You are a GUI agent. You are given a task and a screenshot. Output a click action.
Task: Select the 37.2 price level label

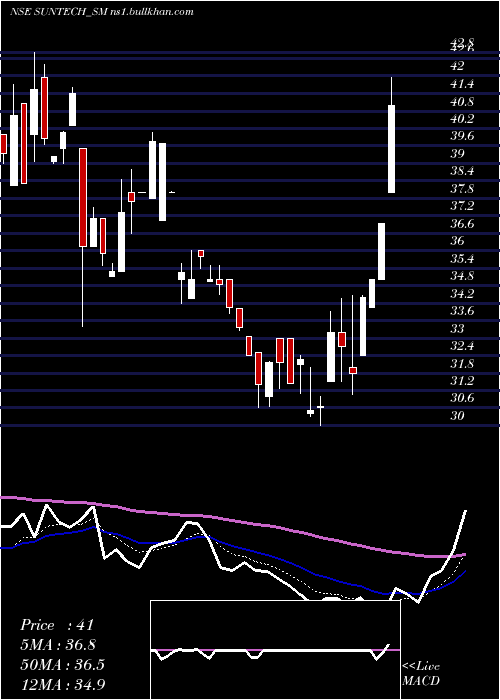point(462,206)
